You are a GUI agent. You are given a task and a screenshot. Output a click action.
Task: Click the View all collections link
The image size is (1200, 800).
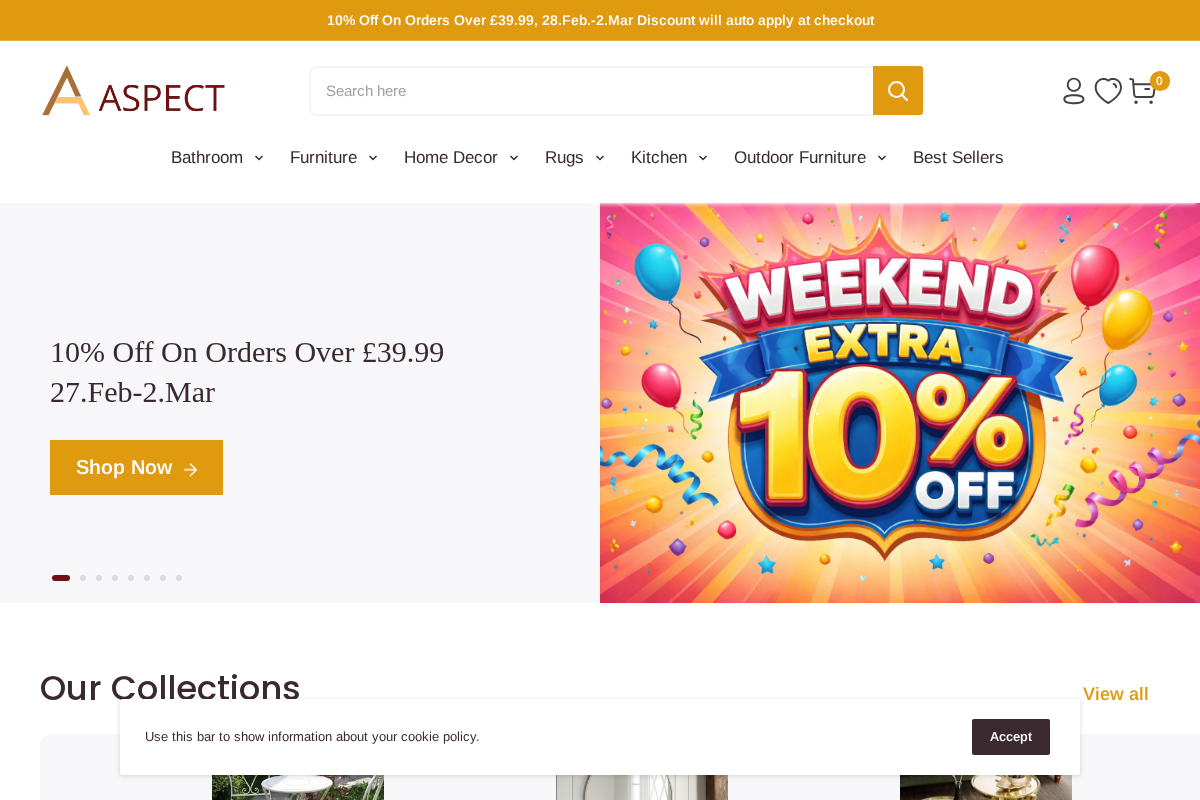pyautogui.click(x=1115, y=693)
